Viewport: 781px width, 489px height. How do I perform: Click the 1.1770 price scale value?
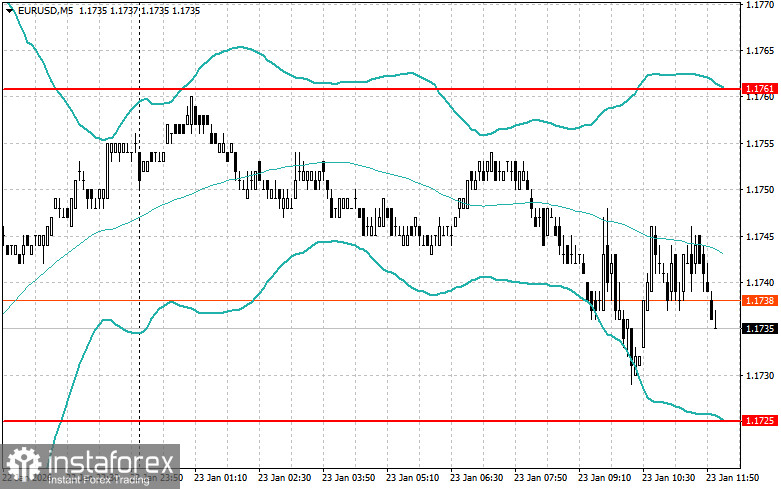click(760, 5)
